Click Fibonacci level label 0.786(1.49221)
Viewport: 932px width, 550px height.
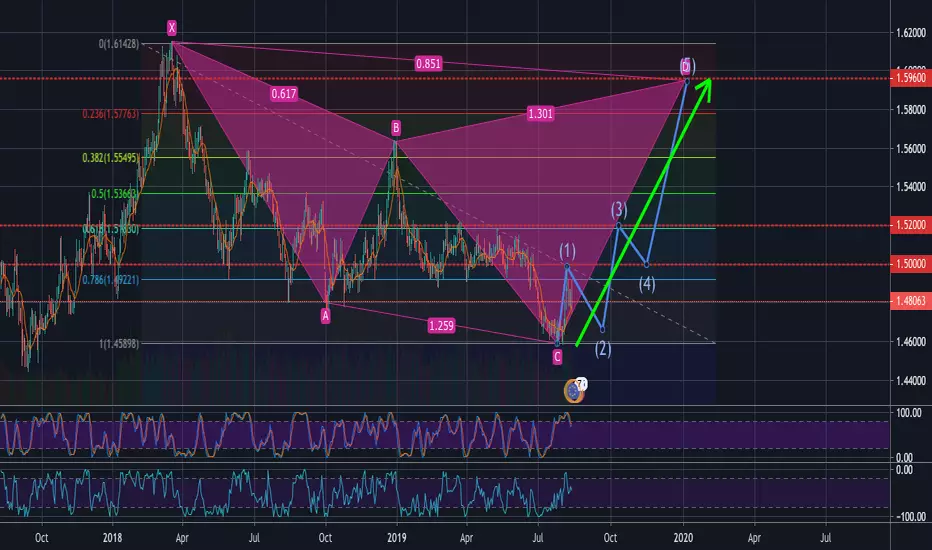tap(111, 279)
